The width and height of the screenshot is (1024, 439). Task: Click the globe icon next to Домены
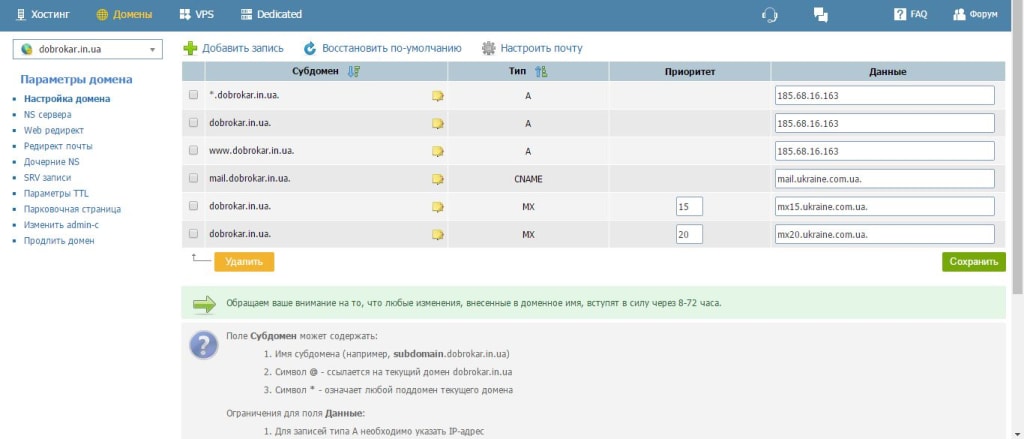pyautogui.click(x=102, y=14)
